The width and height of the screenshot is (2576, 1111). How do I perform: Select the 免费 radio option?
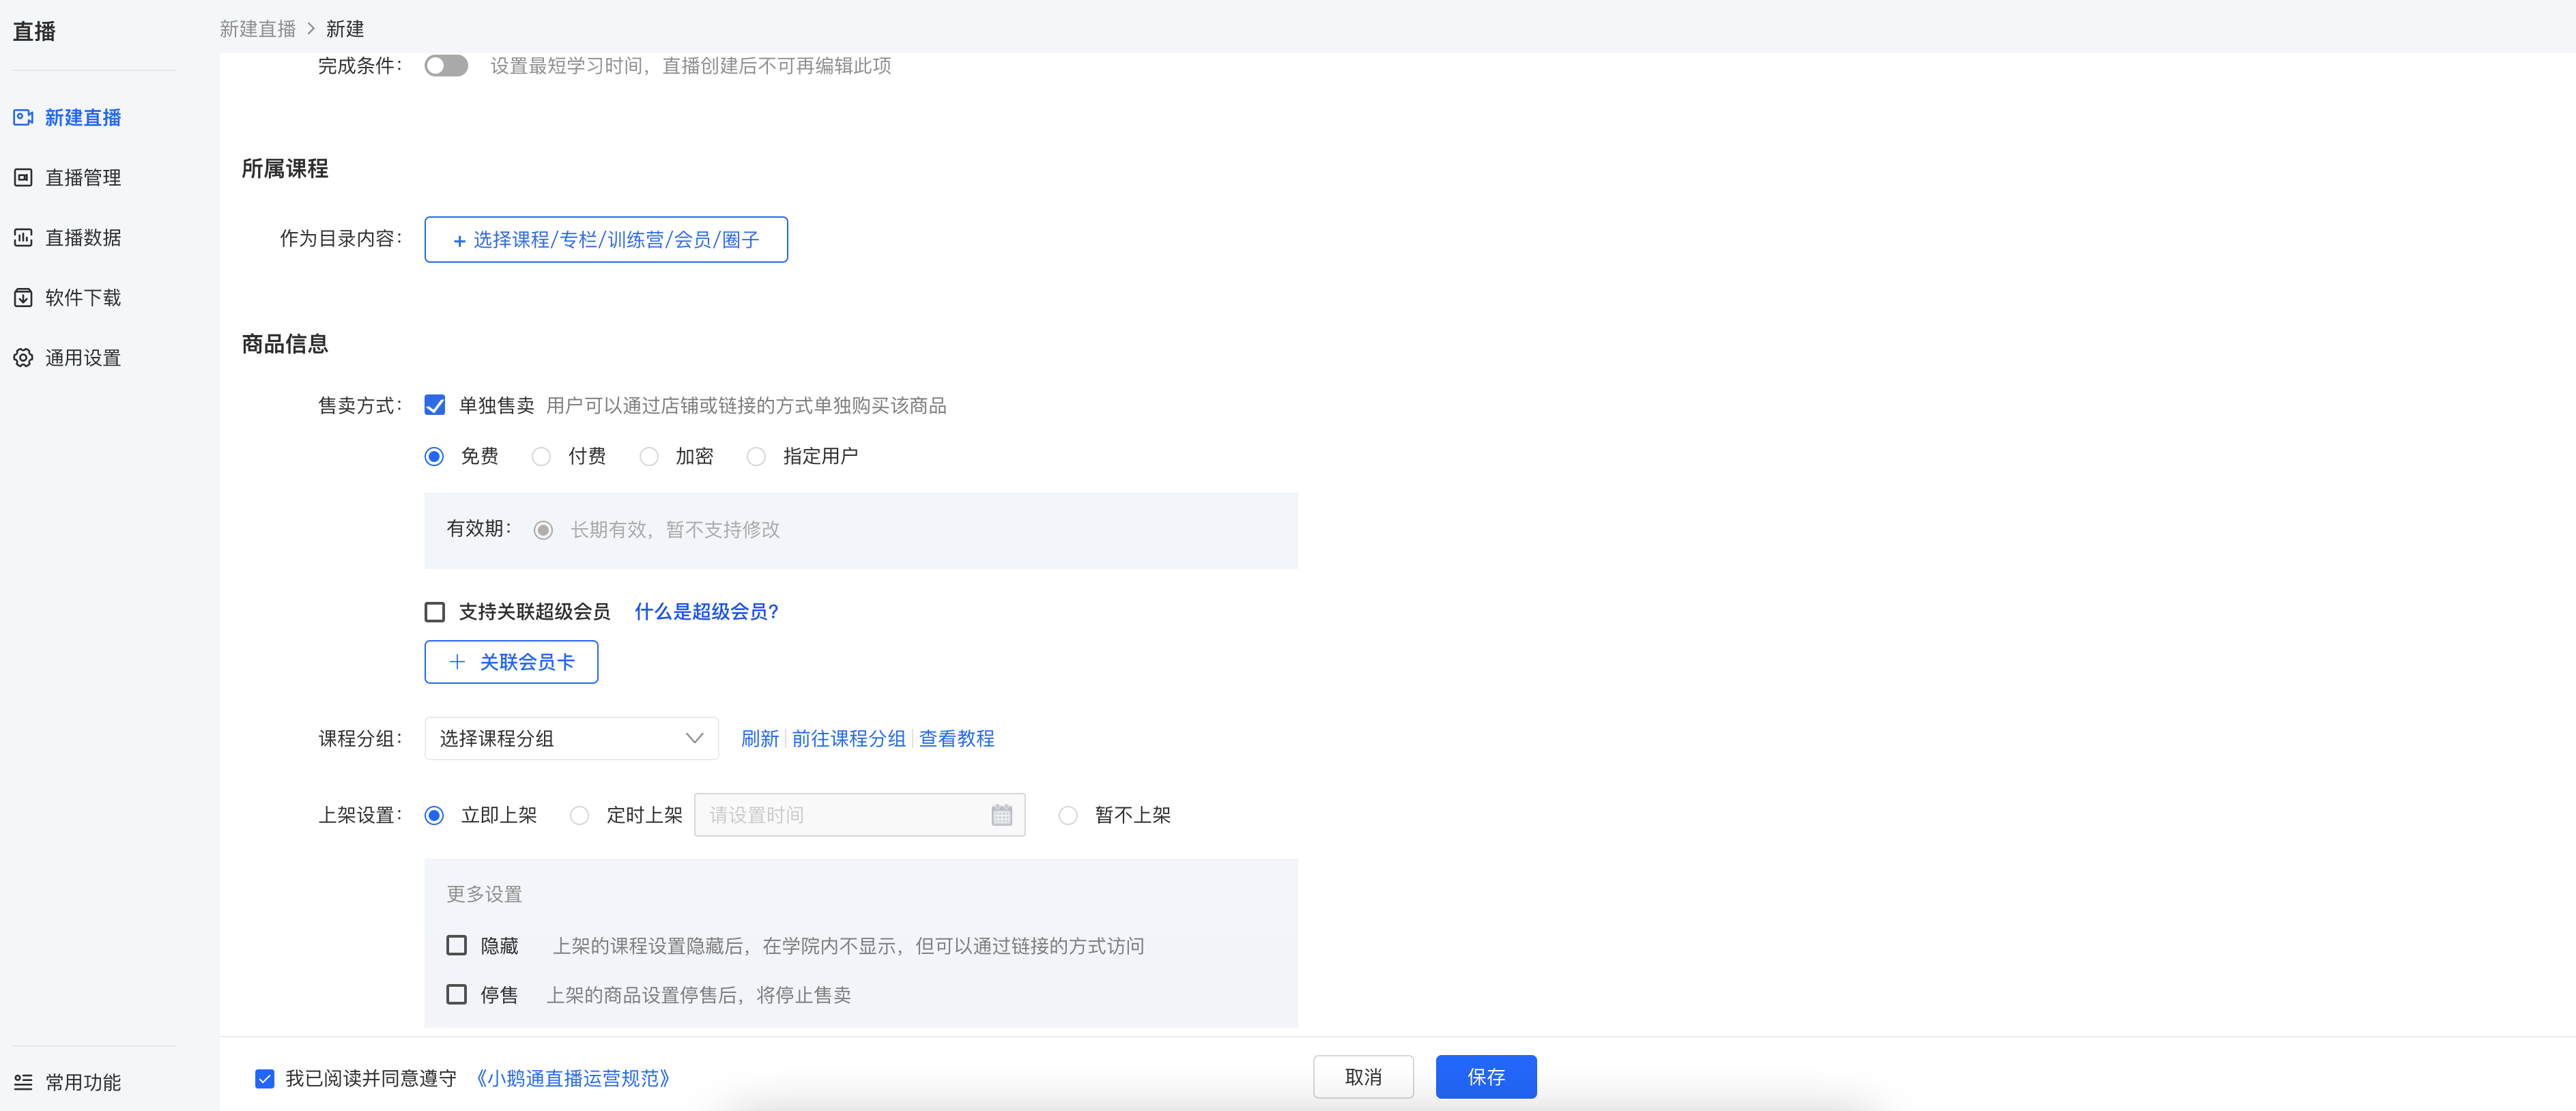pyautogui.click(x=434, y=457)
